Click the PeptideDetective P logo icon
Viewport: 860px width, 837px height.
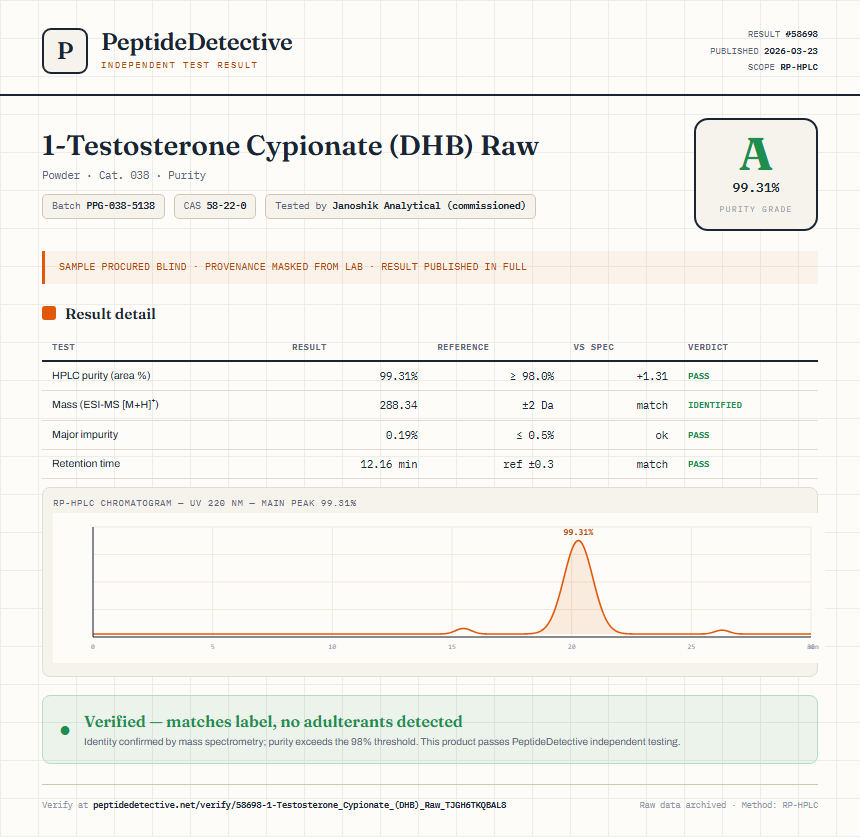click(x=65, y=51)
